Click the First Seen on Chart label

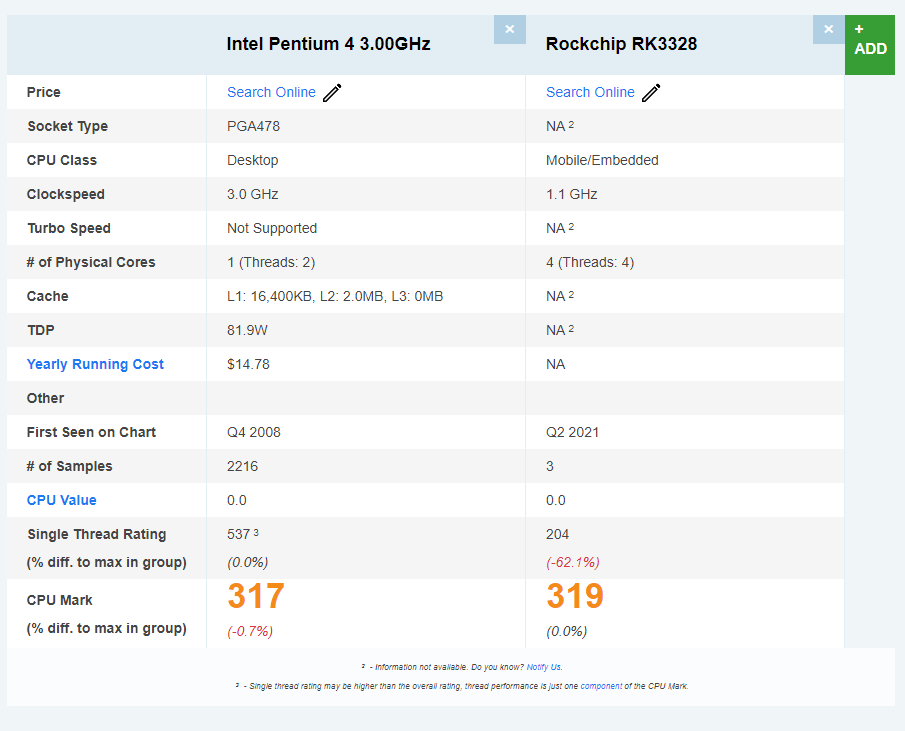(91, 432)
